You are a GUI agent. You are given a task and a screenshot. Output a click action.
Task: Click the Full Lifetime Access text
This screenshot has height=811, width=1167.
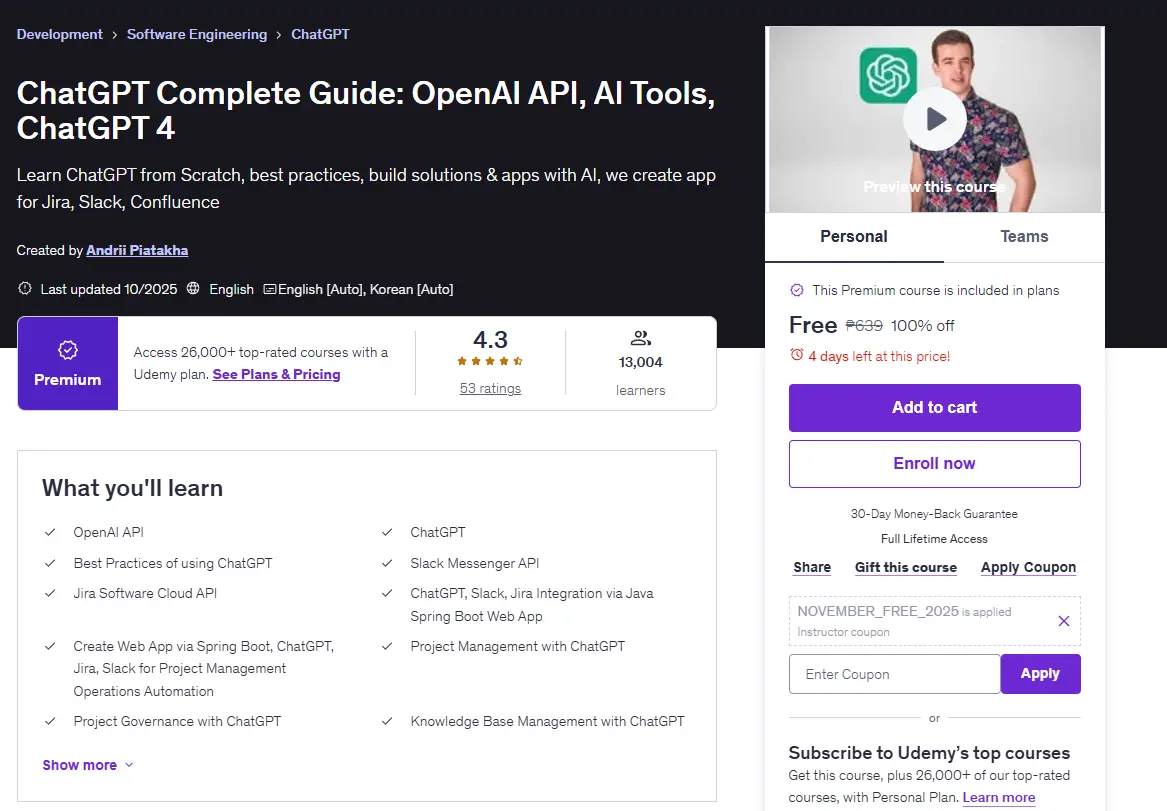(934, 539)
